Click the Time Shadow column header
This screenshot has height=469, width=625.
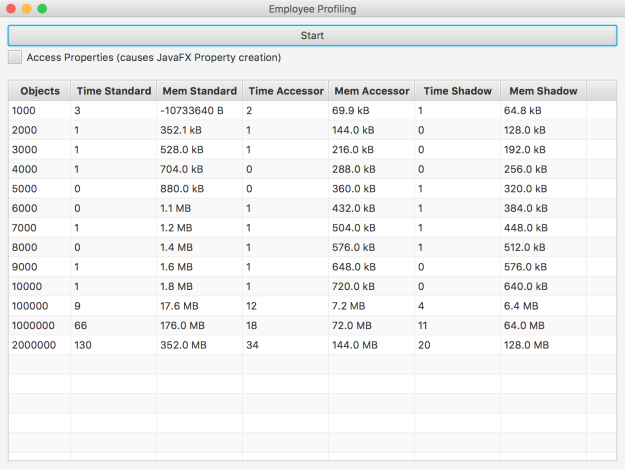tap(457, 91)
